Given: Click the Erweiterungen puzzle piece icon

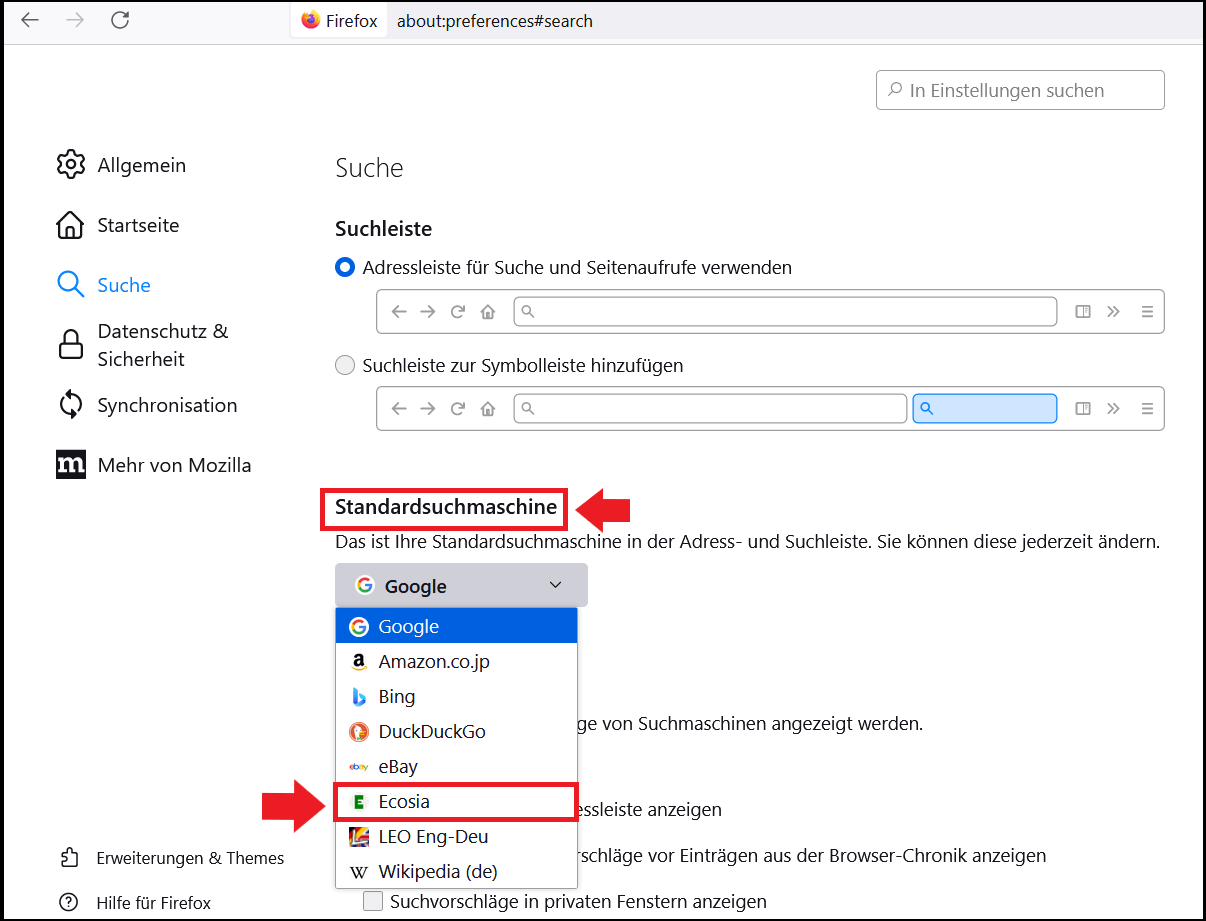Looking at the screenshot, I should pyautogui.click(x=69, y=858).
